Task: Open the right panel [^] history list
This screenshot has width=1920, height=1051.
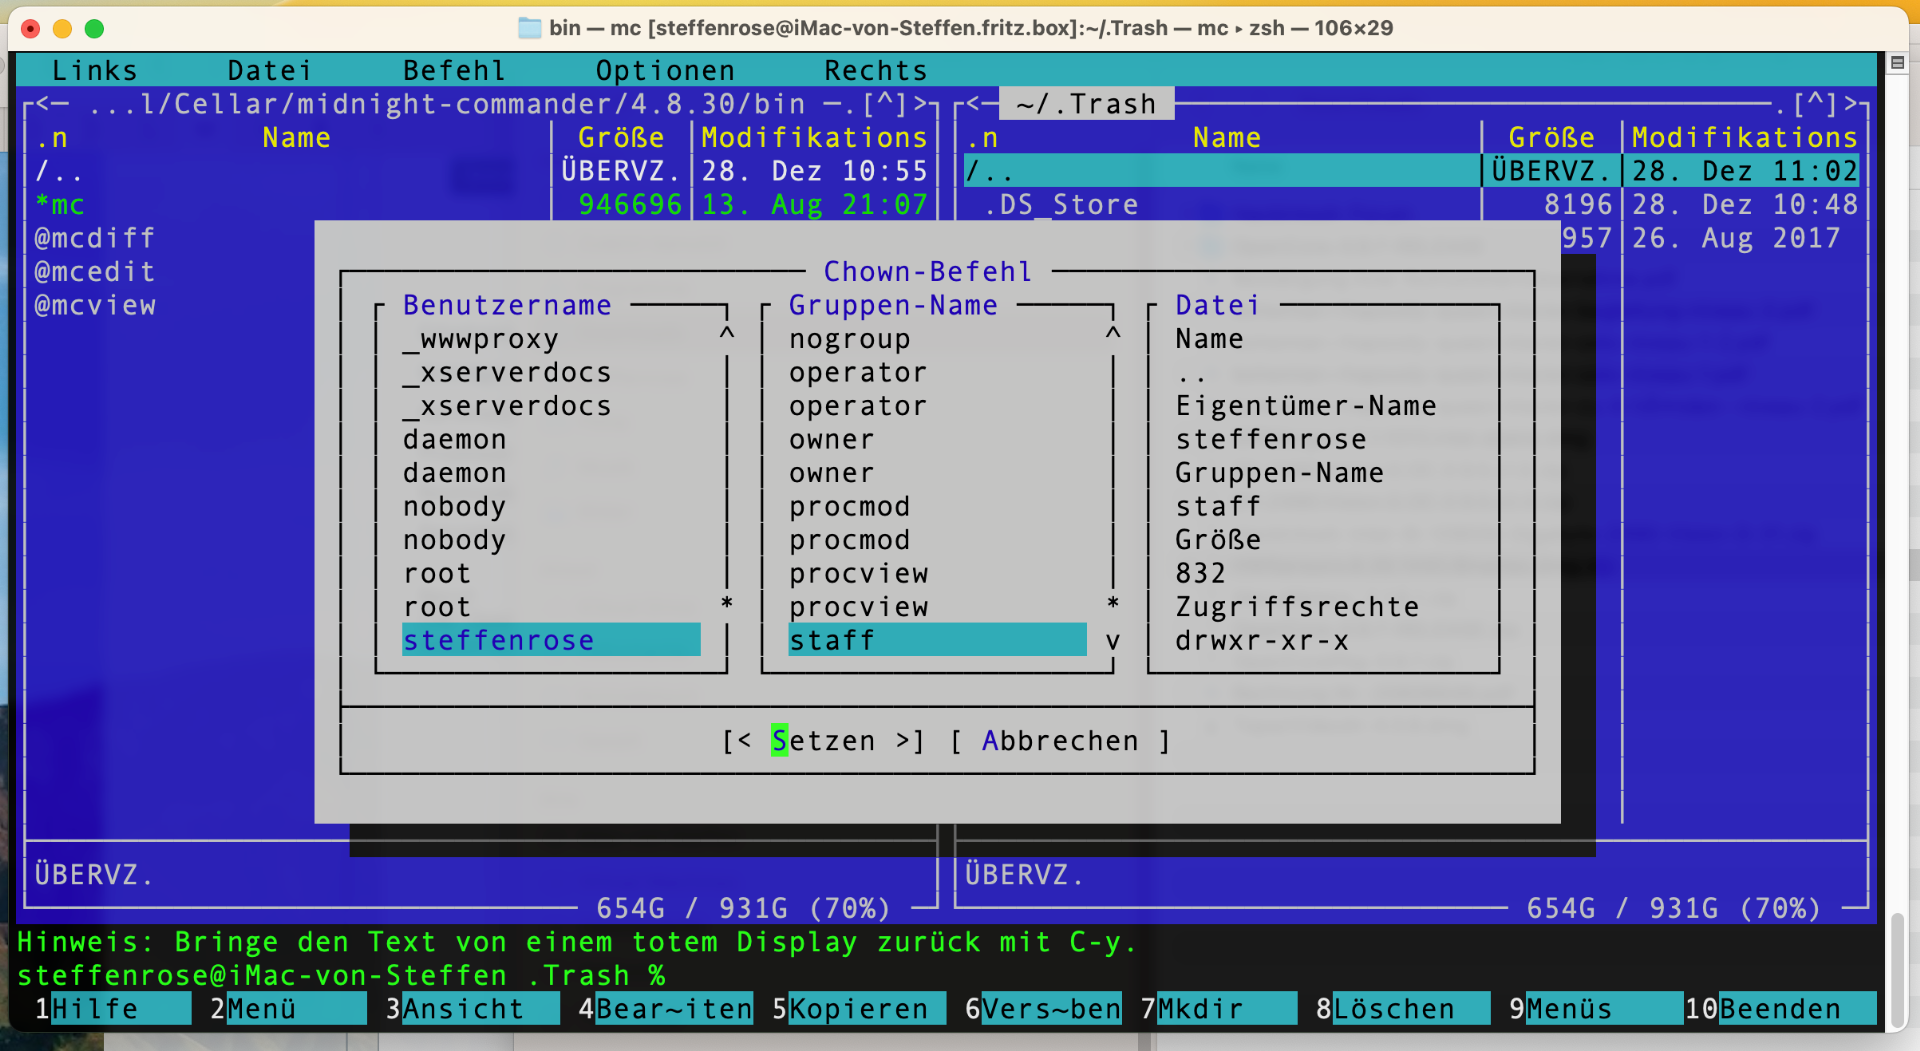Action: [x=1814, y=104]
